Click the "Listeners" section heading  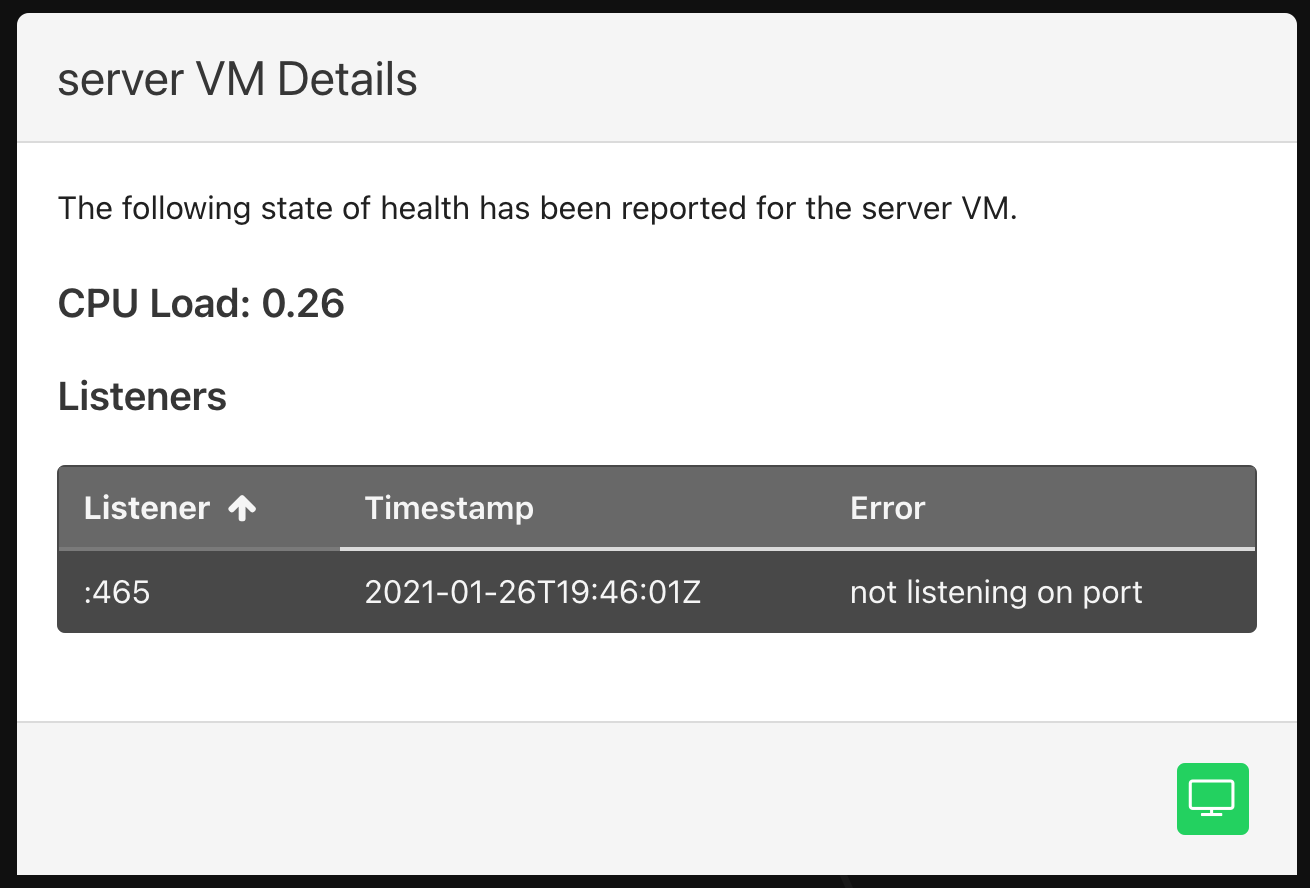[x=142, y=397]
